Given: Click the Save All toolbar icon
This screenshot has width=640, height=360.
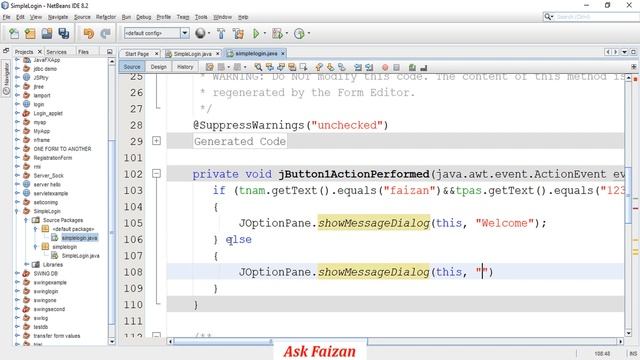Looking at the screenshot, I should click(64, 33).
